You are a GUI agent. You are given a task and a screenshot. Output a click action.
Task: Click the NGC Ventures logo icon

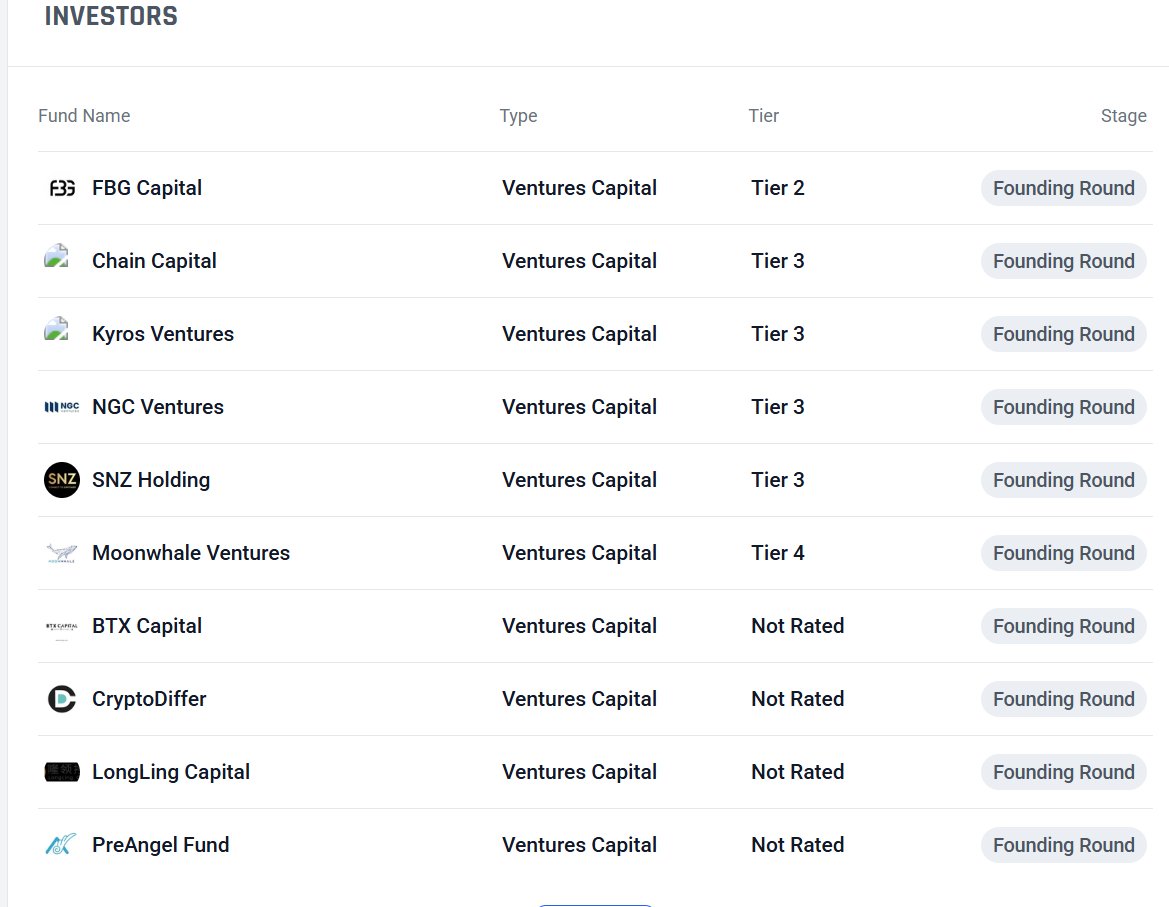[x=62, y=407]
